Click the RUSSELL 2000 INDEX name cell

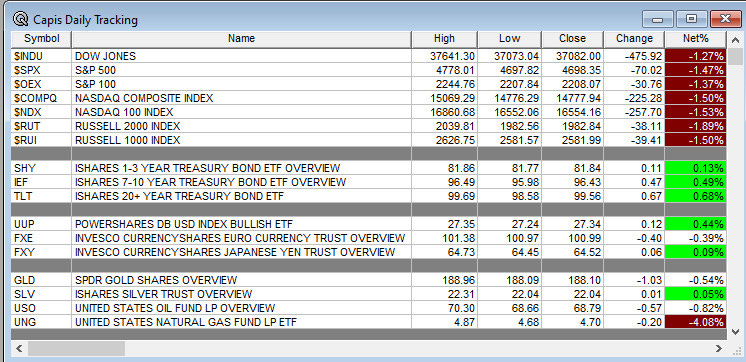click(241, 127)
